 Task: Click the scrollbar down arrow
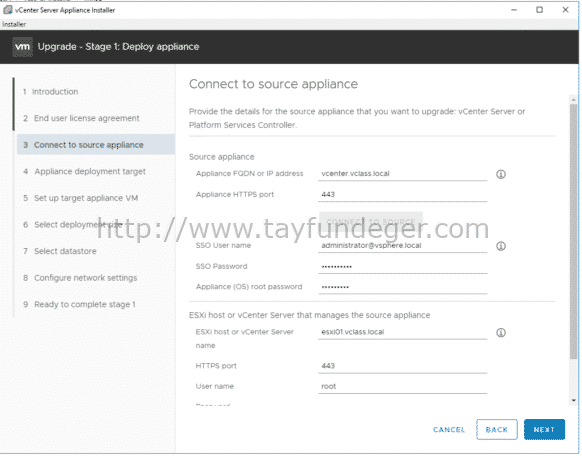574,401
